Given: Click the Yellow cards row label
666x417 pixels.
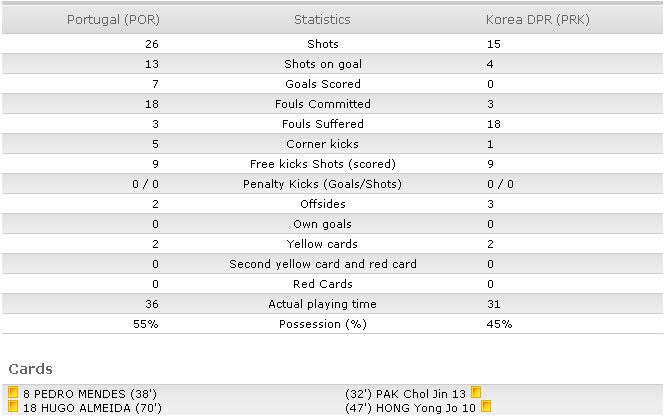Looking at the screenshot, I should pos(322,244).
